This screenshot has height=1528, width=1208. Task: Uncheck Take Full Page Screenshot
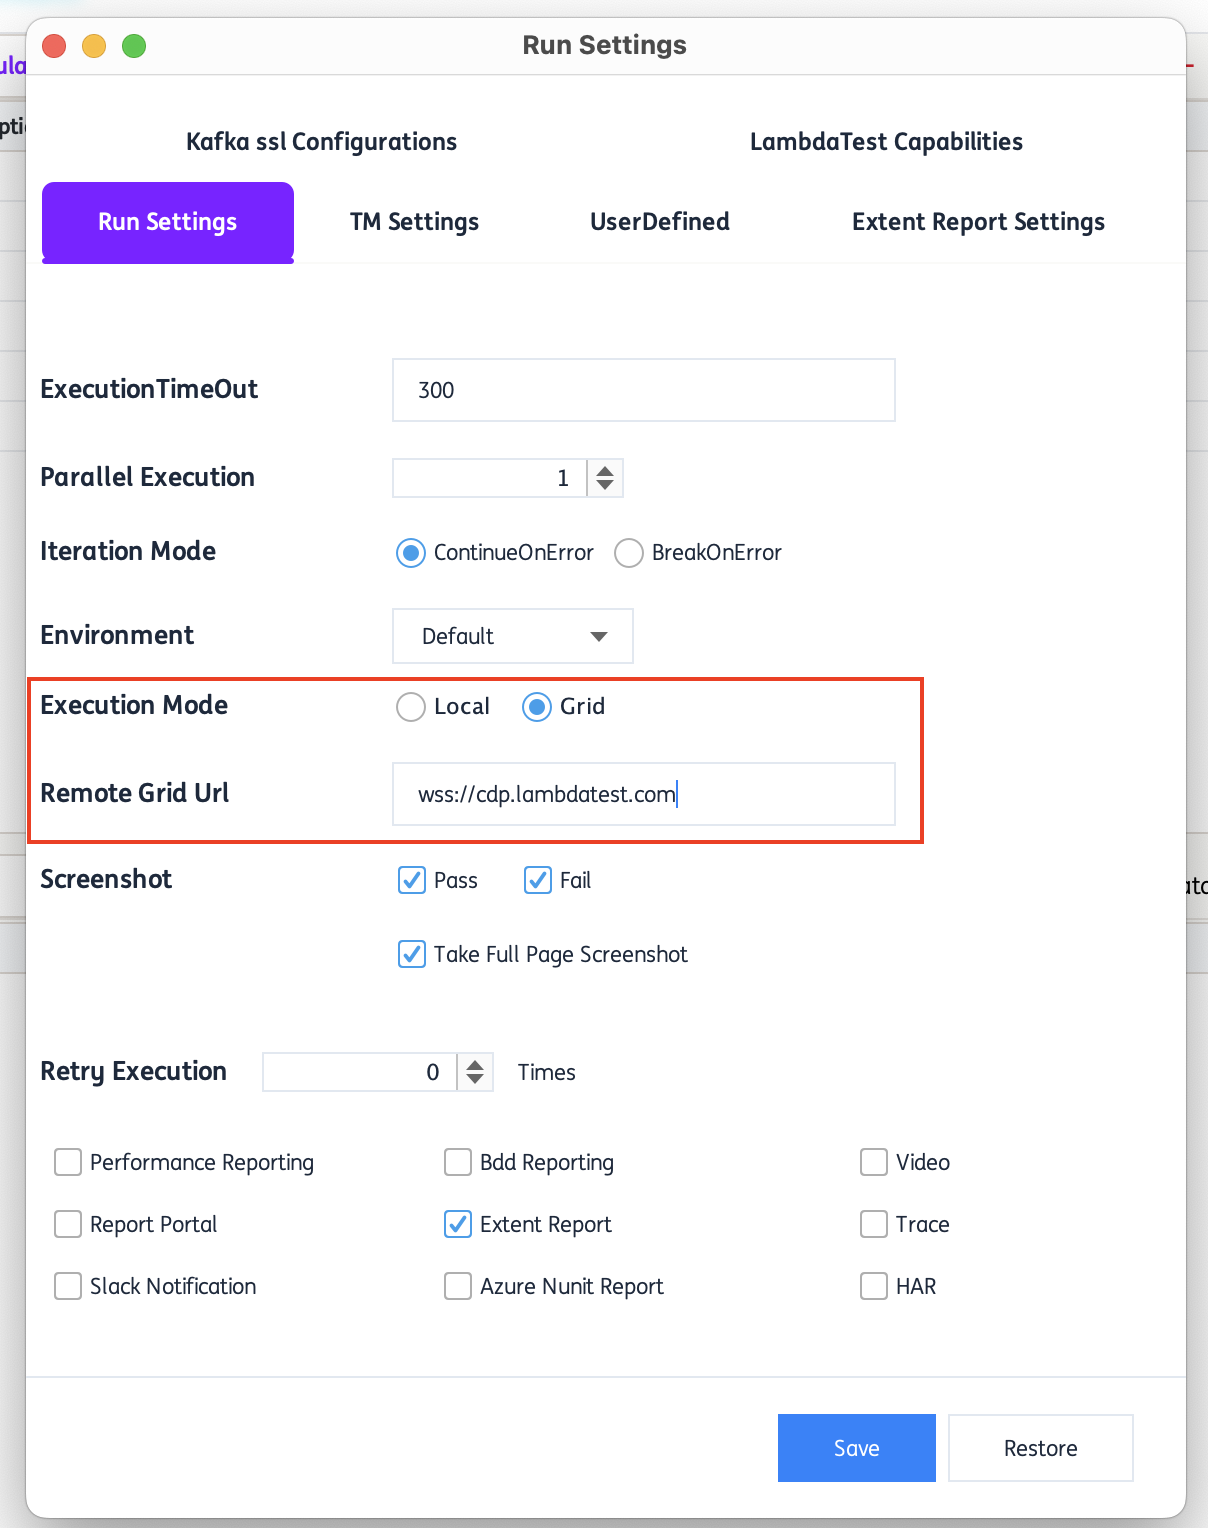pos(412,954)
